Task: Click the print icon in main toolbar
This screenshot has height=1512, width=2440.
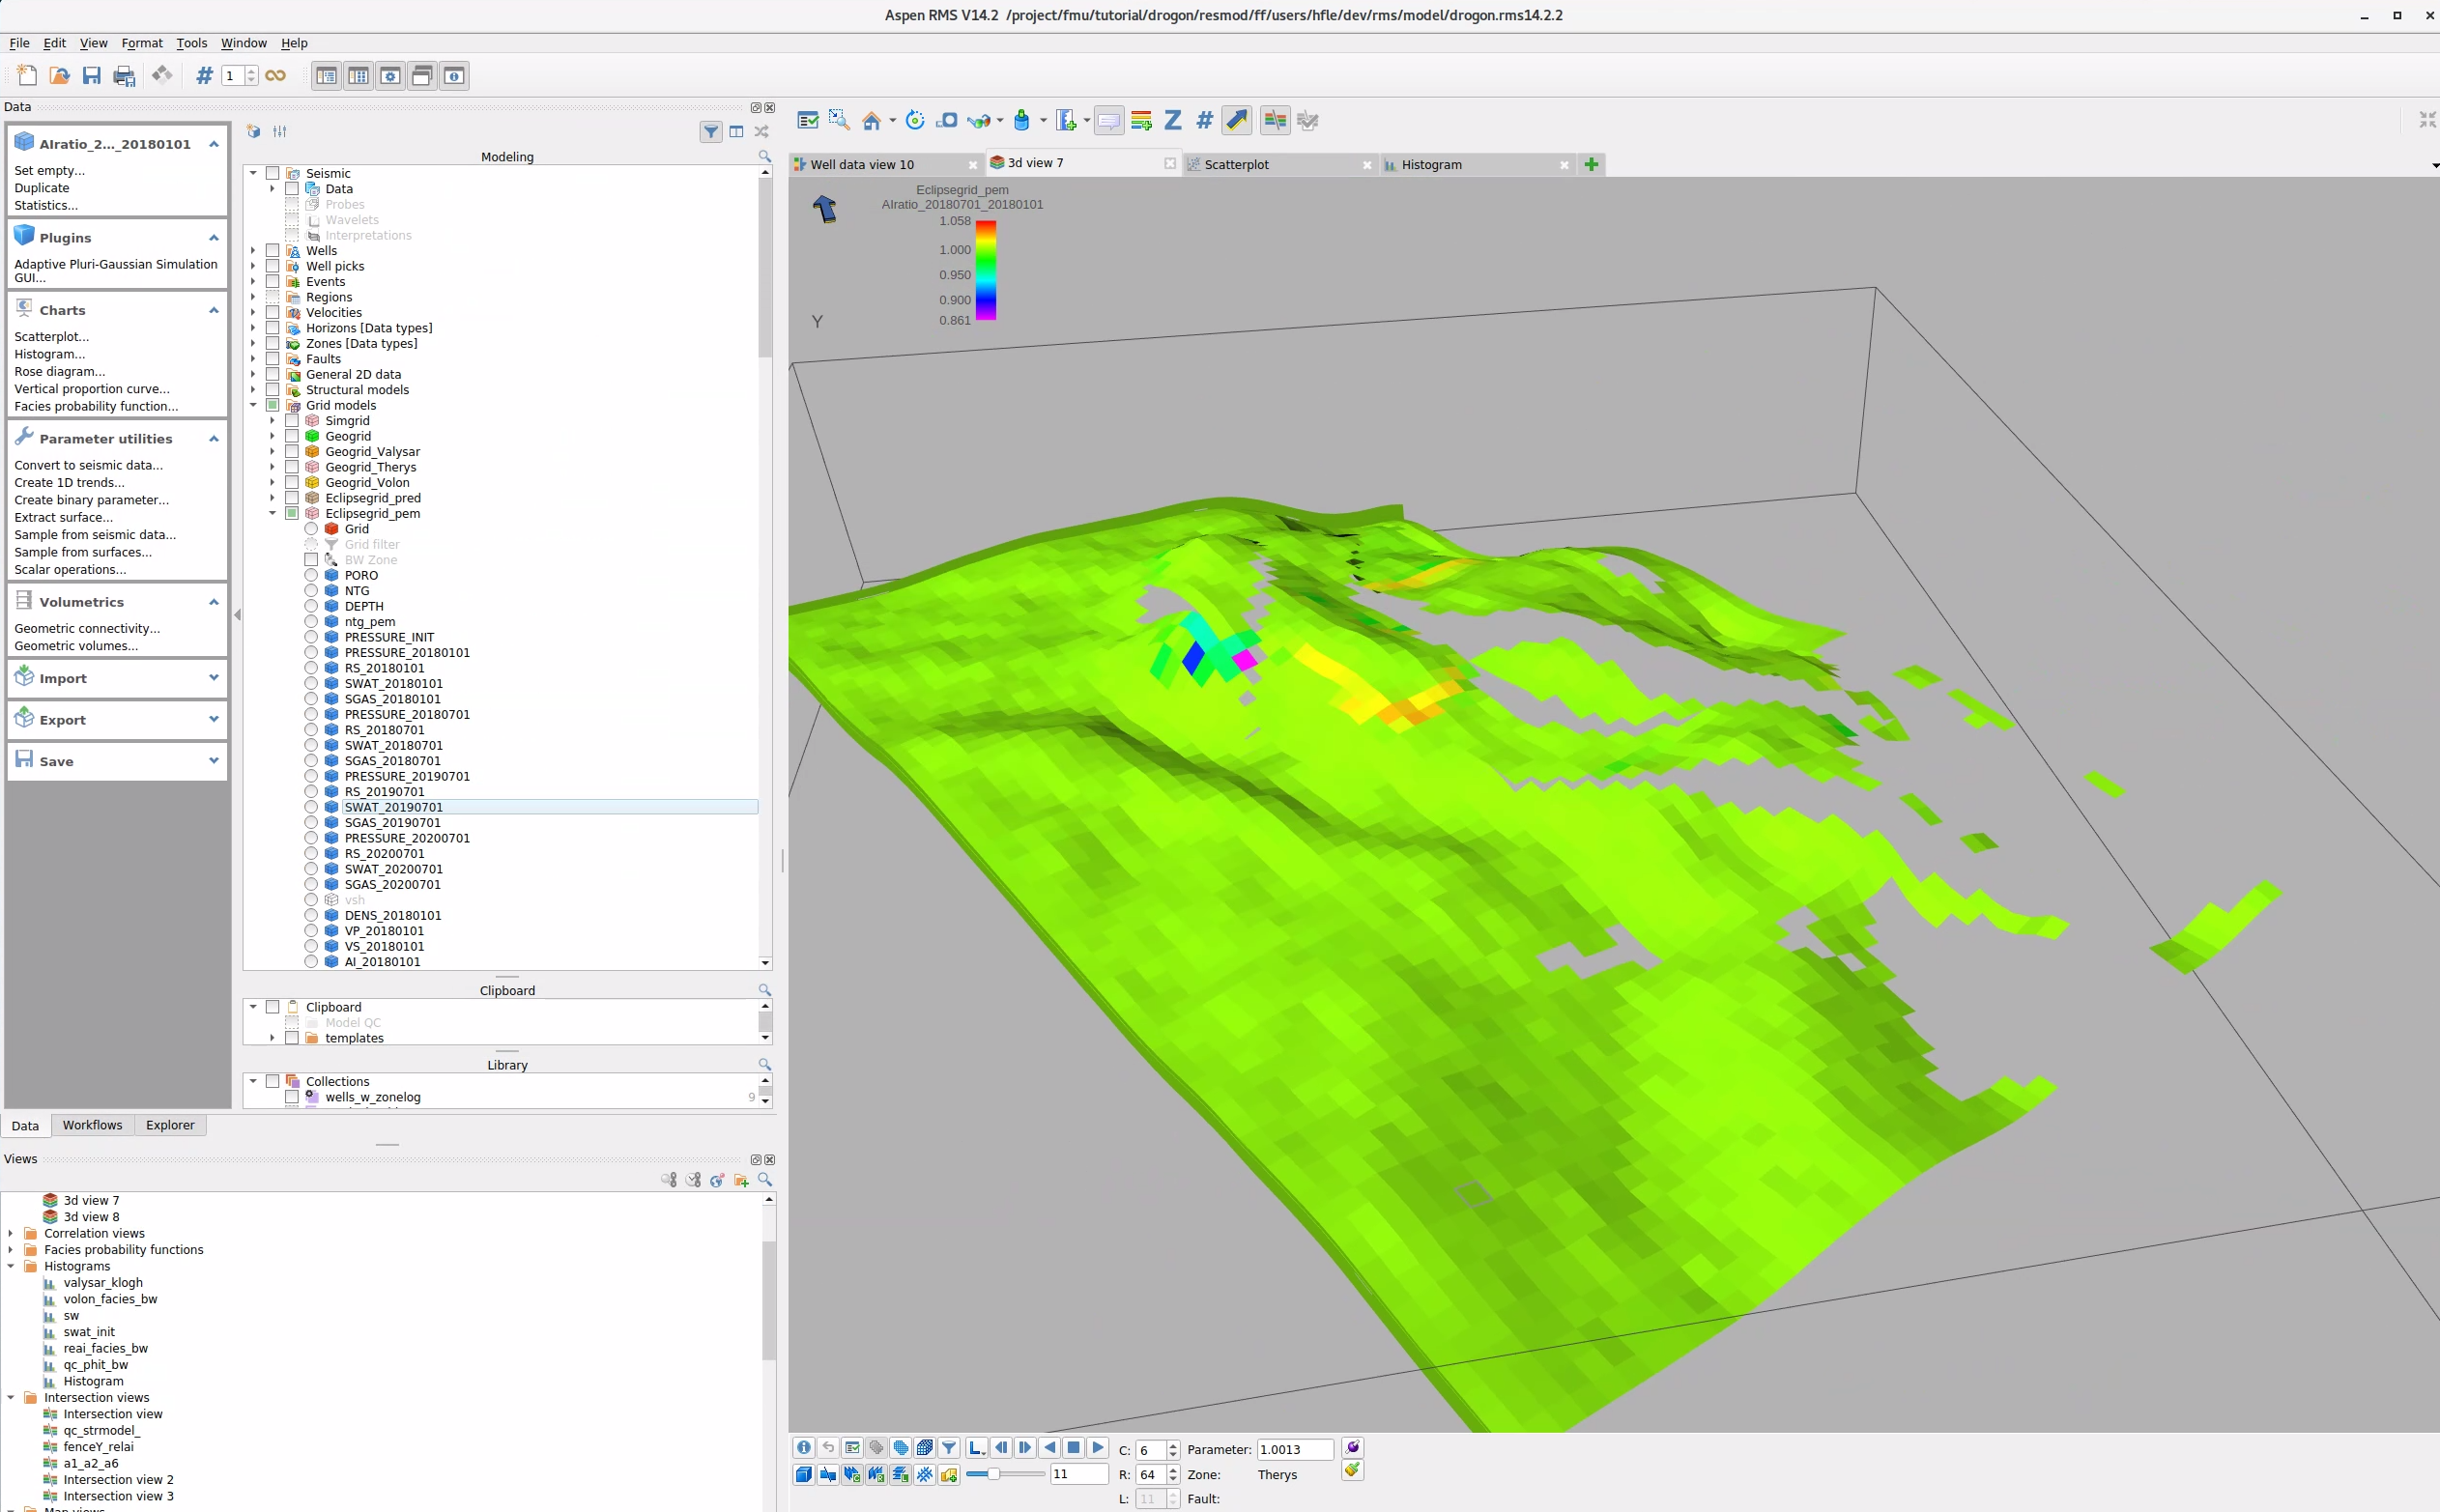Action: [124, 75]
